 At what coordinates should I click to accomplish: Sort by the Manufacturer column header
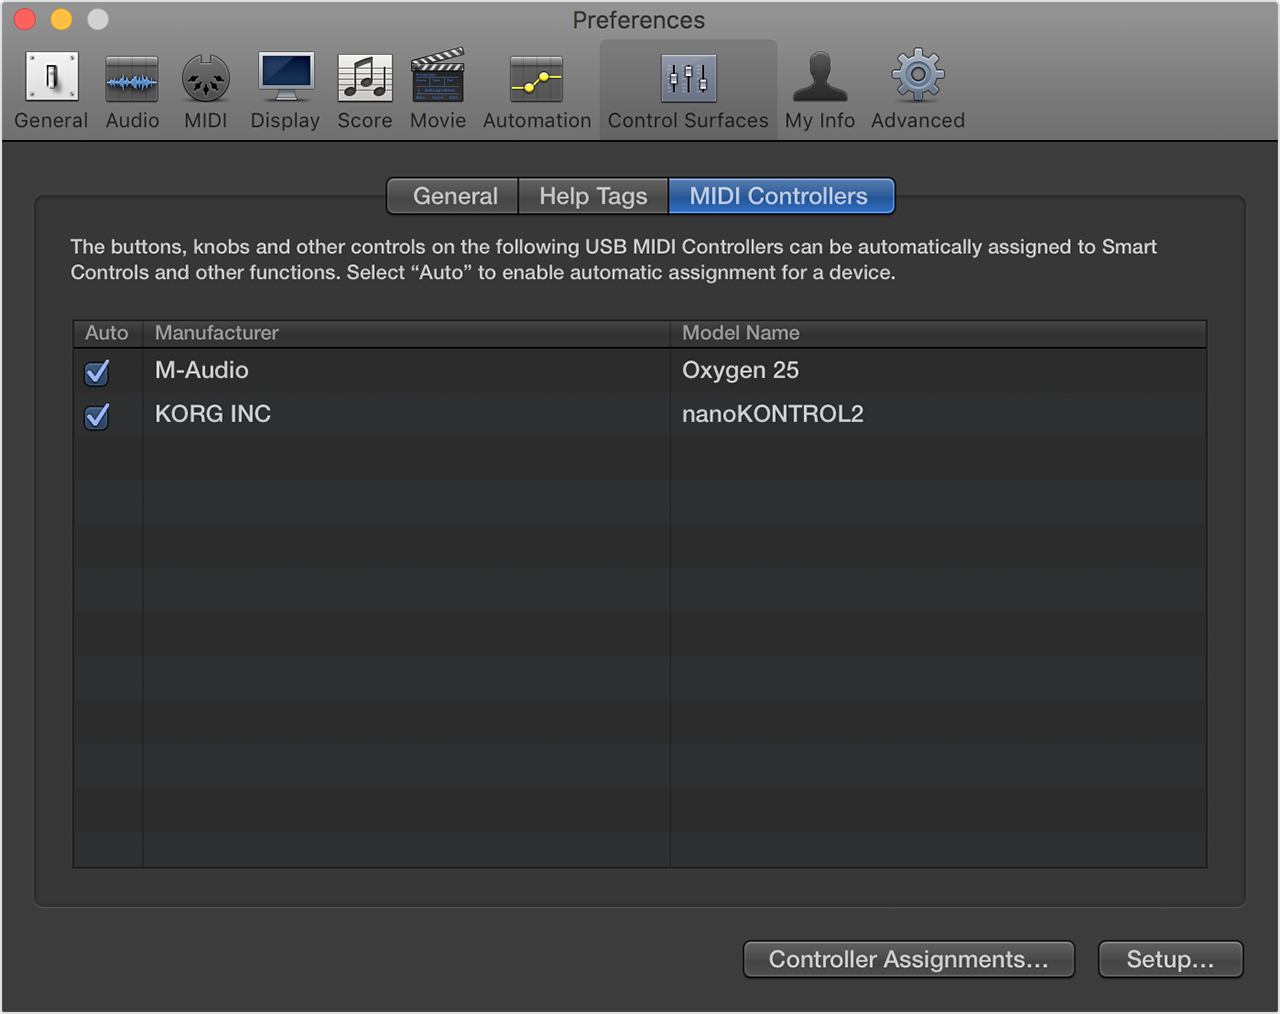click(x=406, y=333)
